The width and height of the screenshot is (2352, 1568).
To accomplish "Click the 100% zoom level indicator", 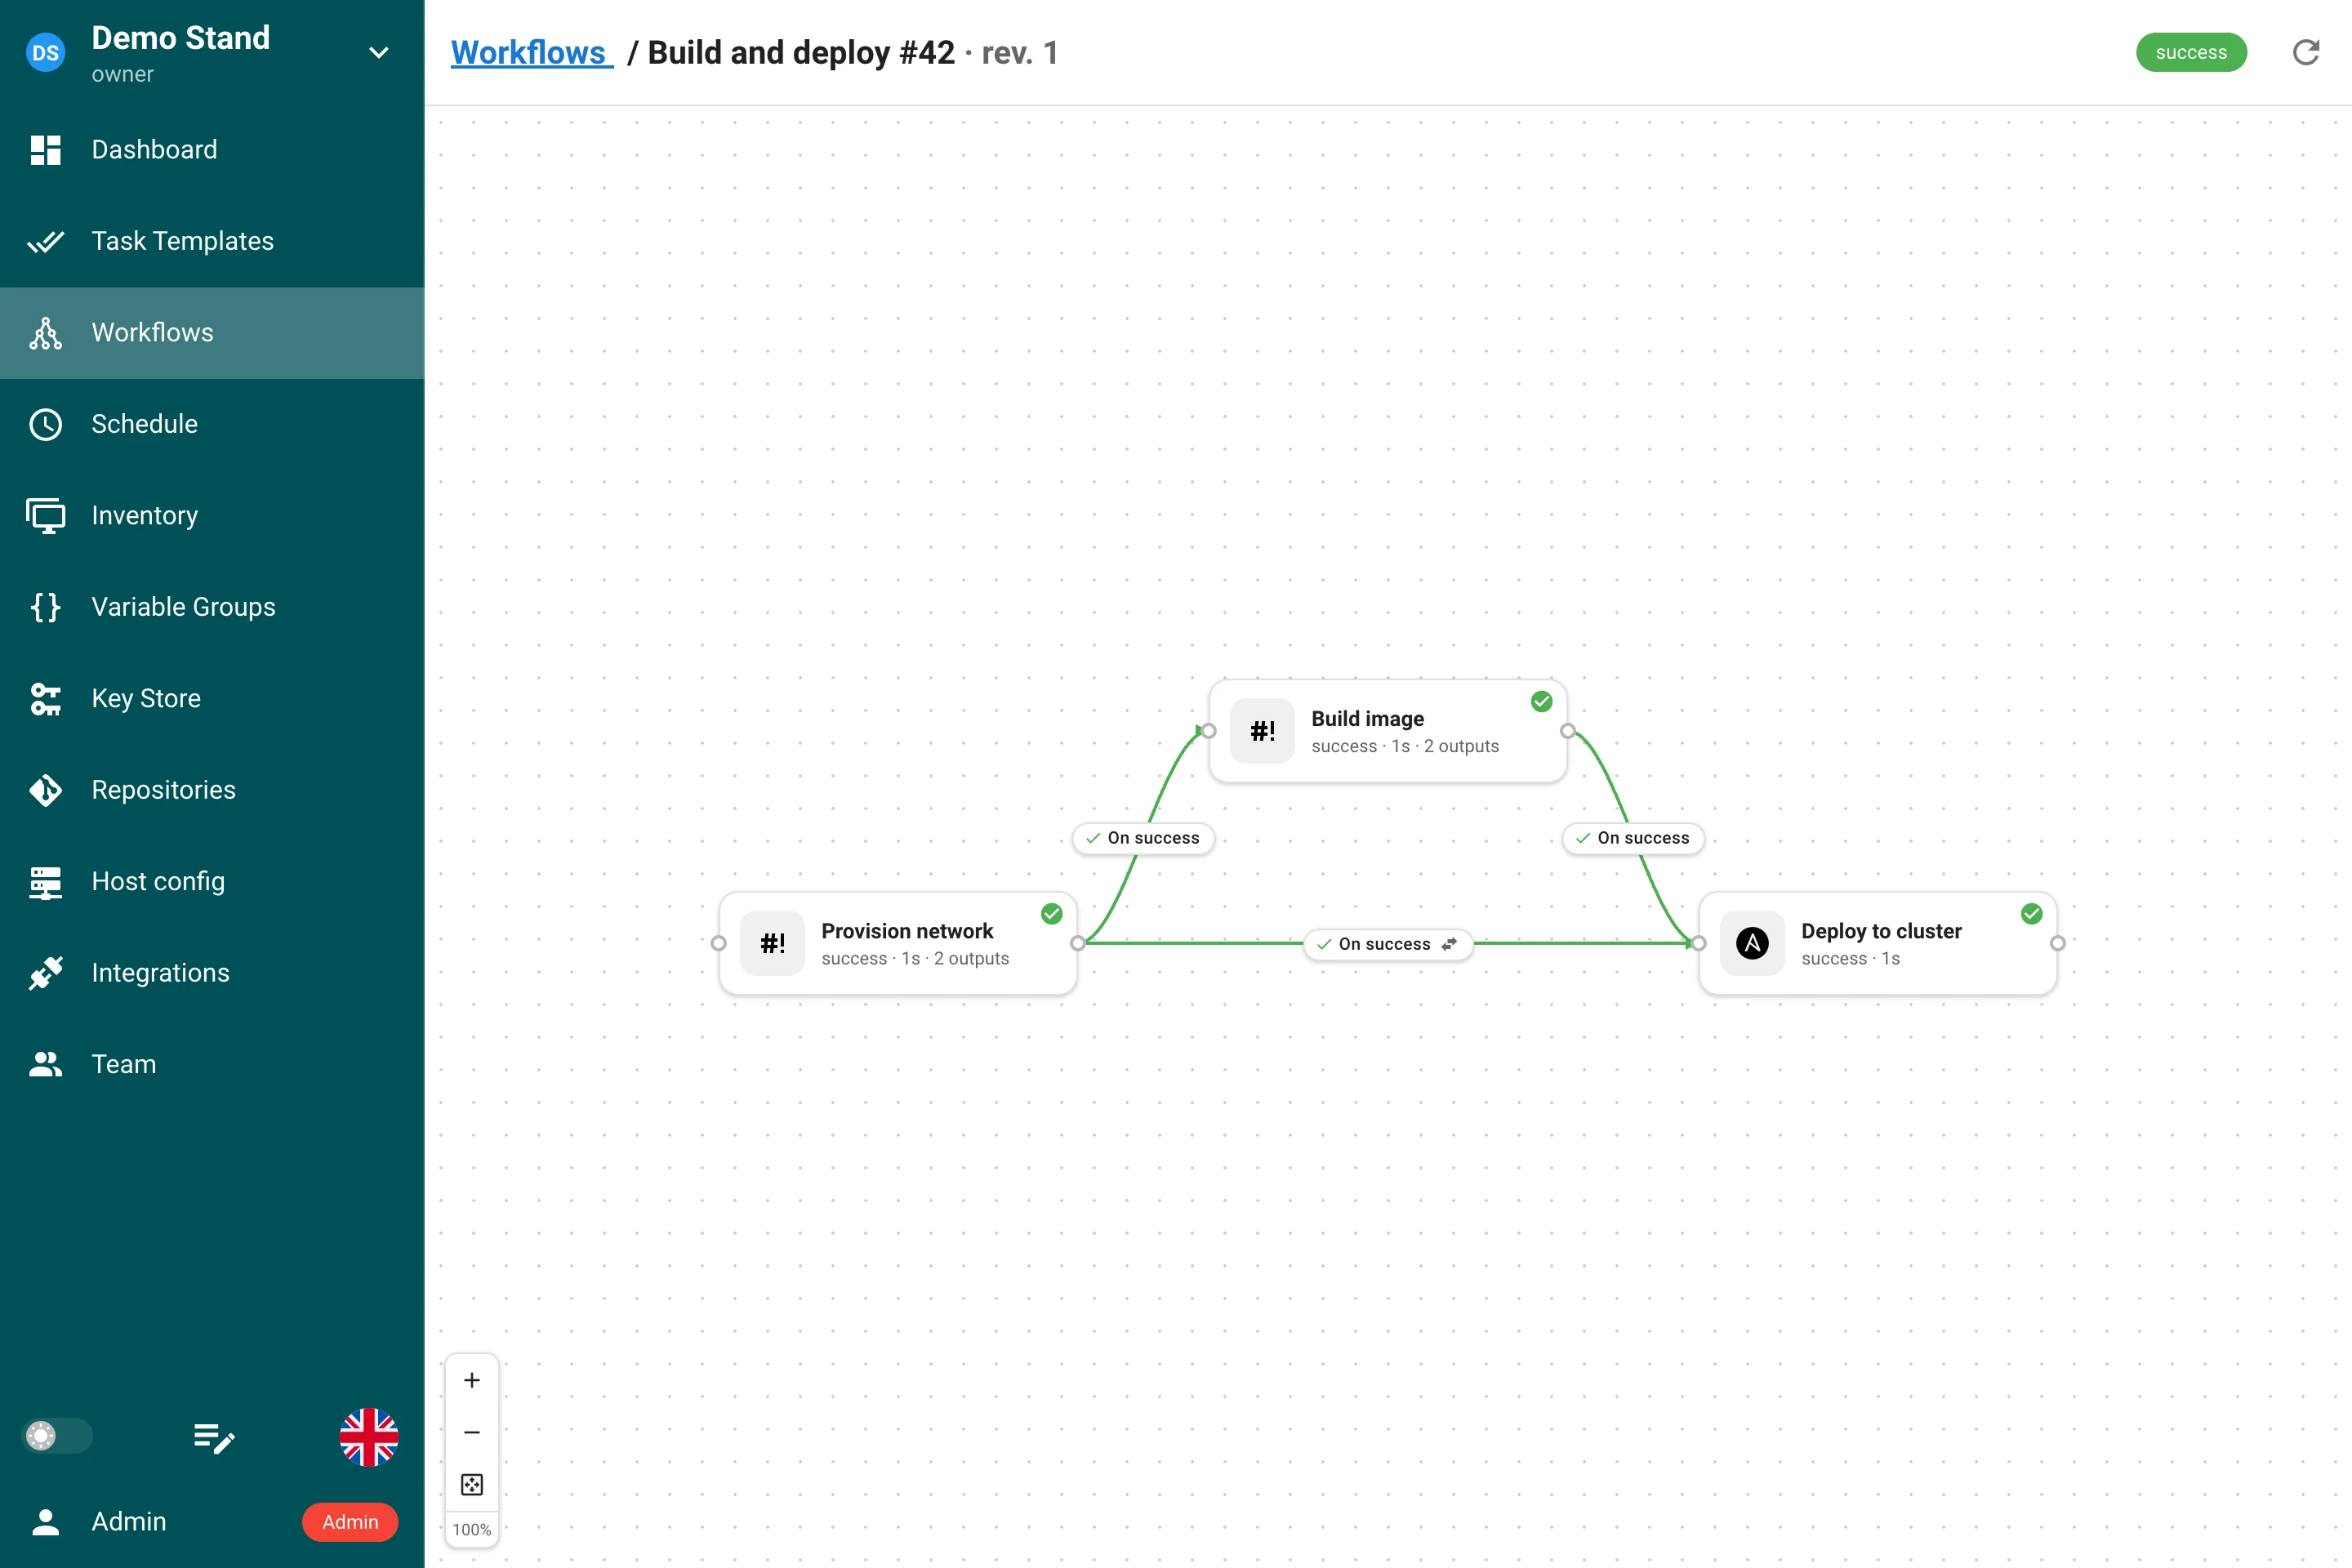I will [x=472, y=1529].
